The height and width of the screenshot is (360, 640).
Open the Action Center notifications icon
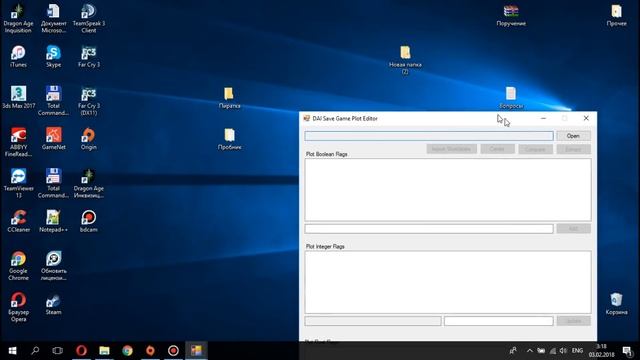(627, 351)
